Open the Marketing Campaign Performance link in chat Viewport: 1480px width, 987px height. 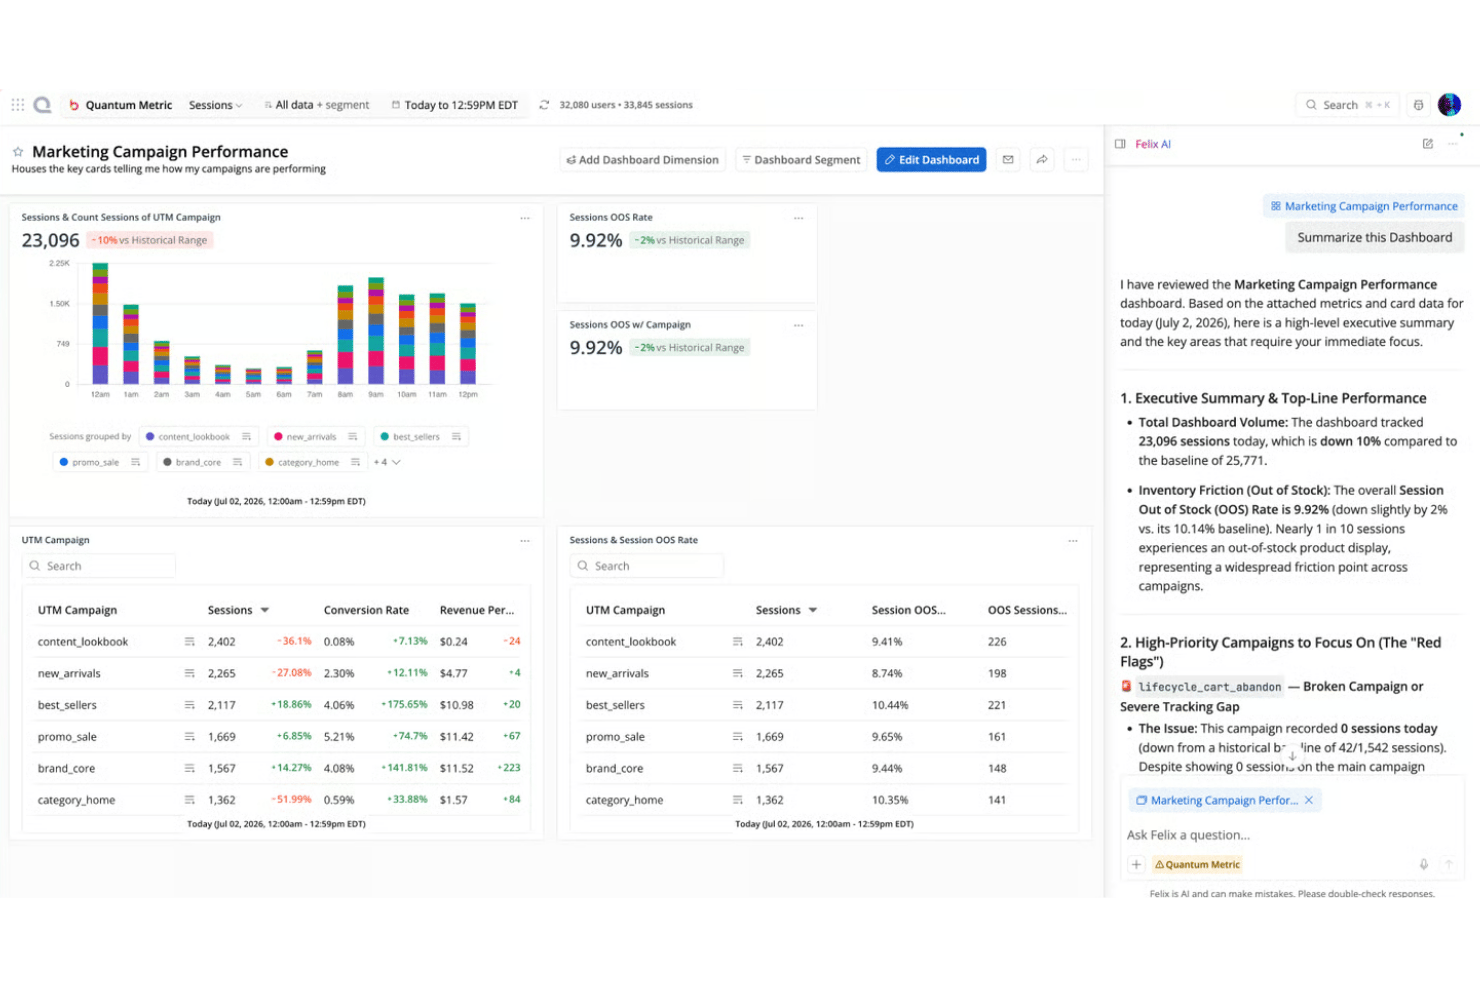(x=1364, y=206)
